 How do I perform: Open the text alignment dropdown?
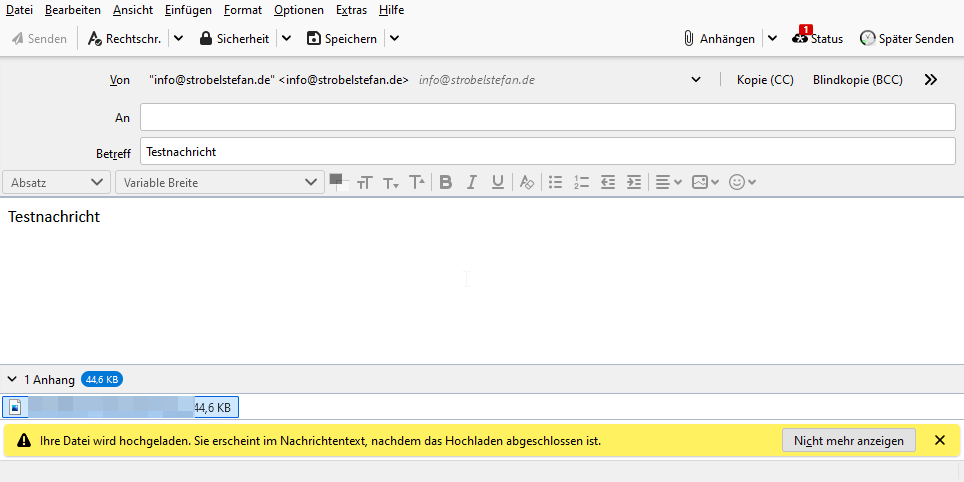pos(668,182)
